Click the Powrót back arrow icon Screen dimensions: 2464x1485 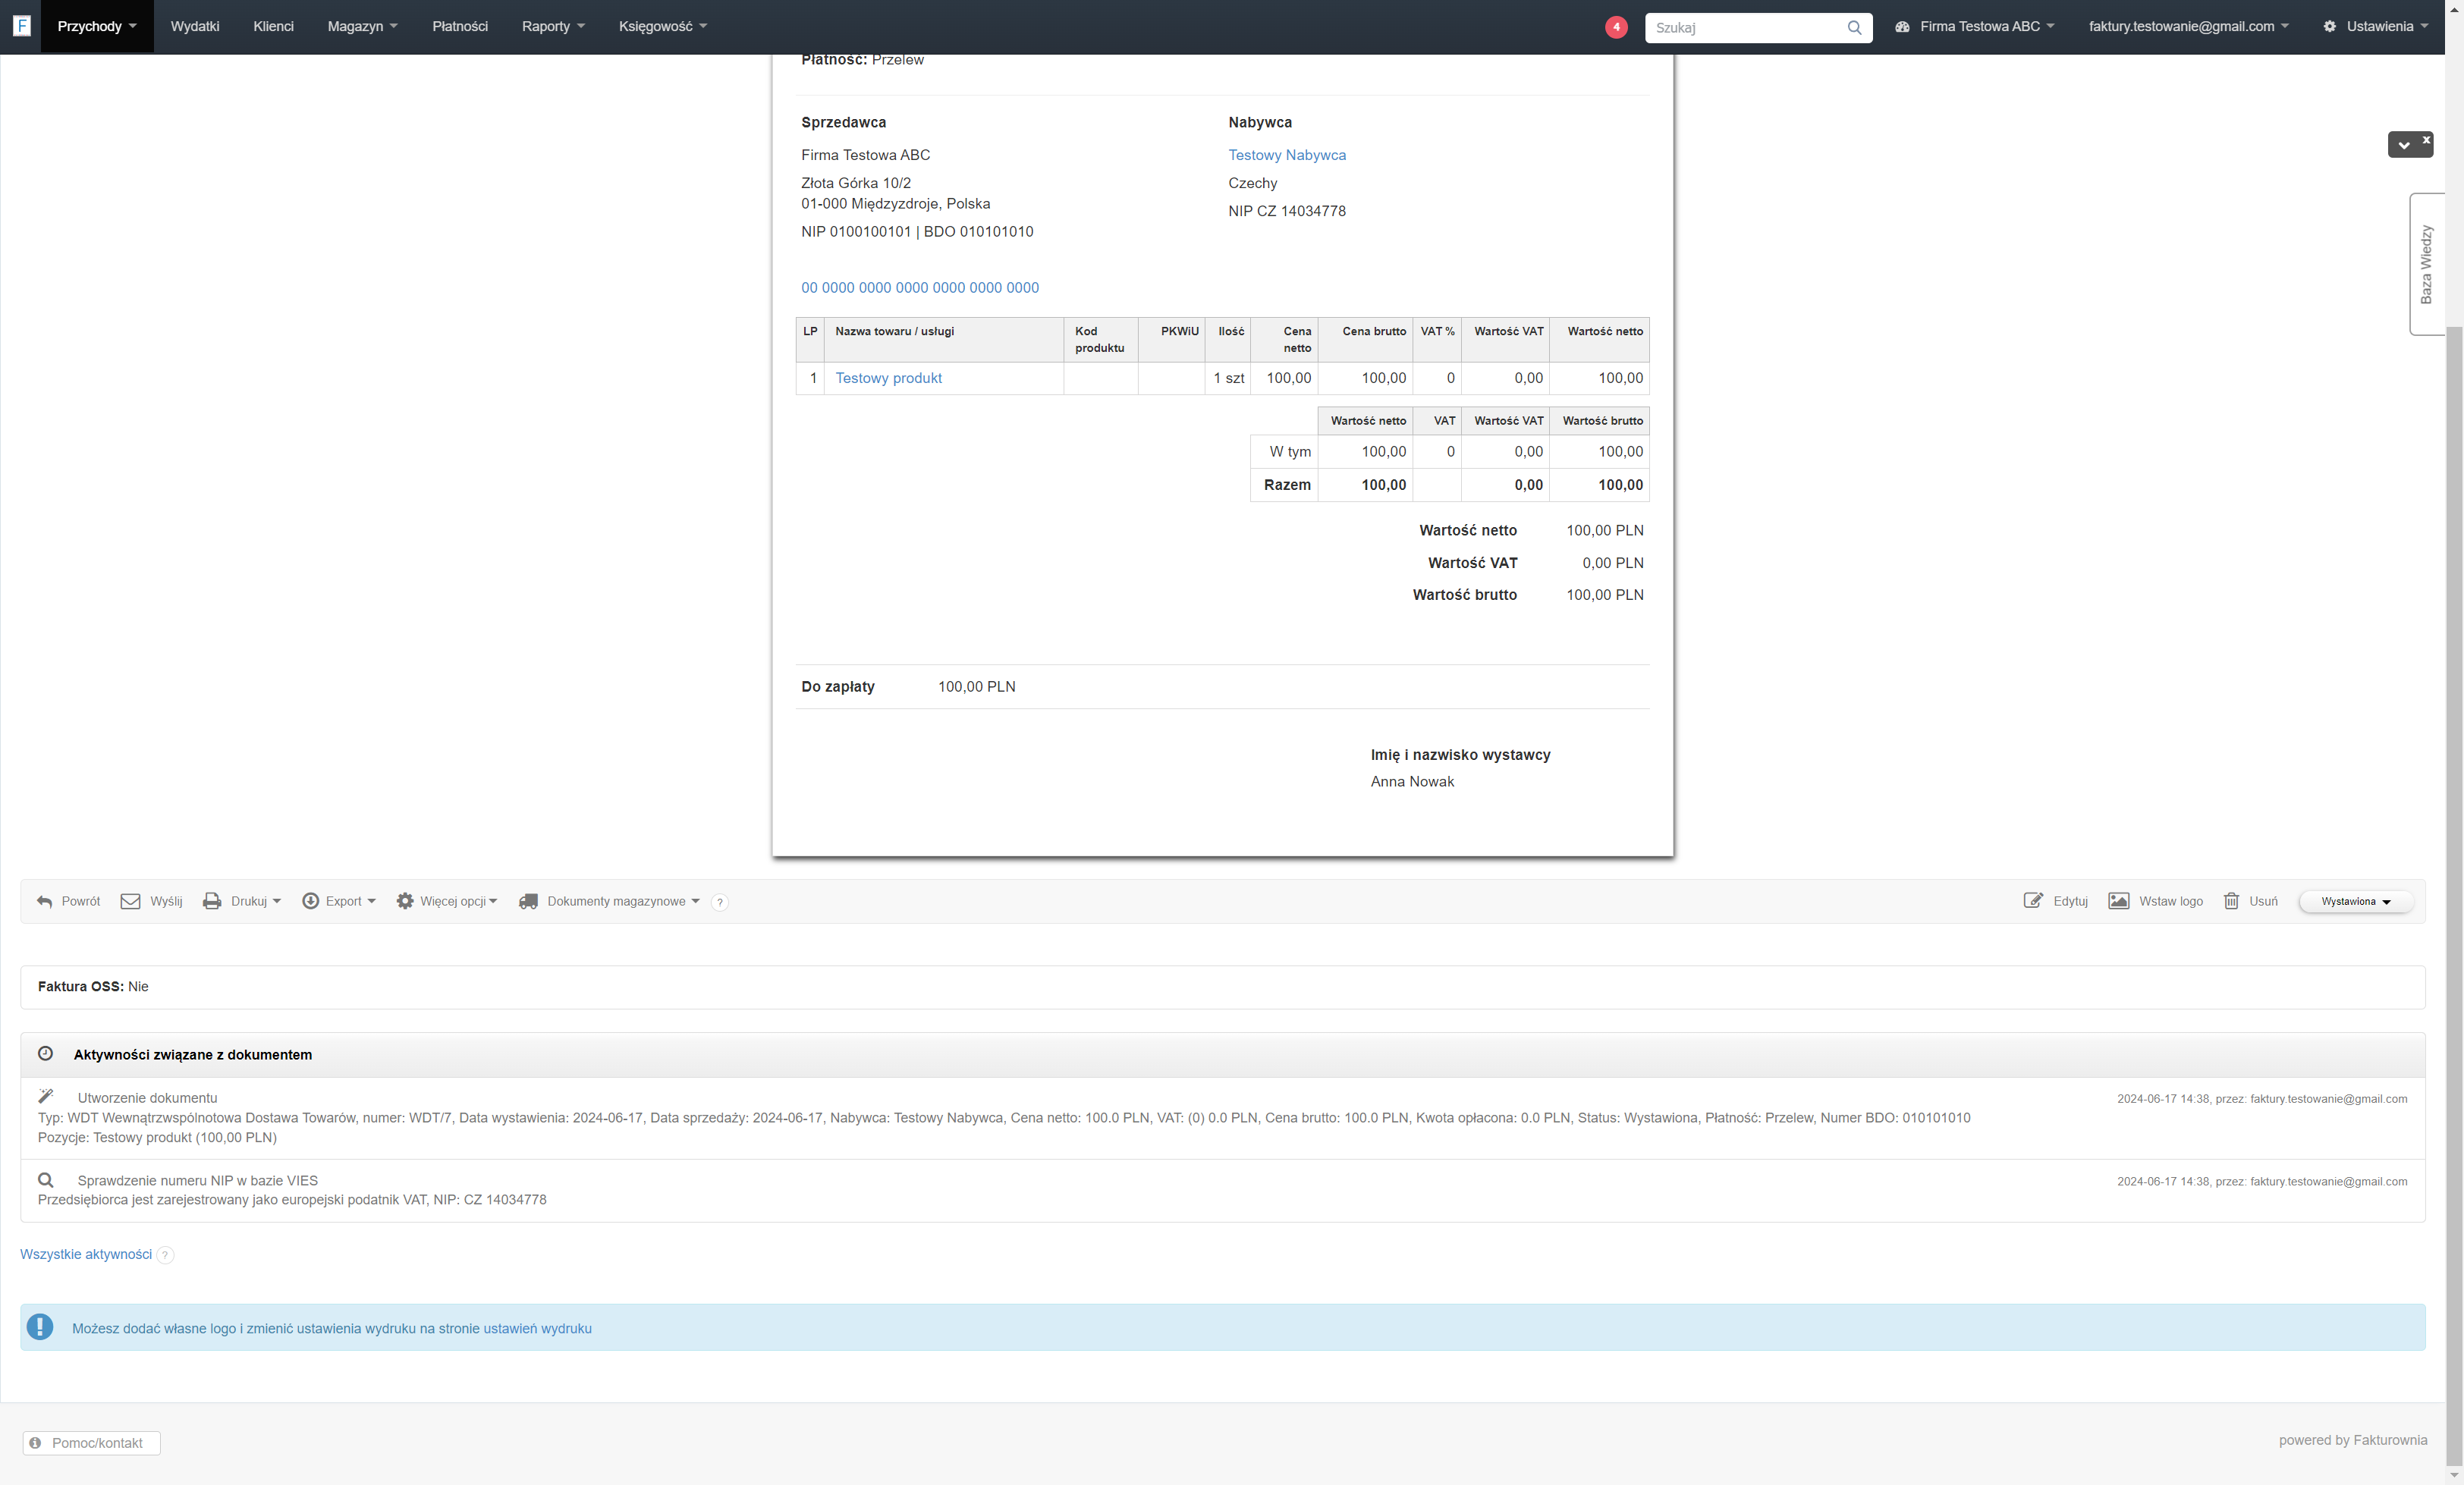[x=44, y=901]
